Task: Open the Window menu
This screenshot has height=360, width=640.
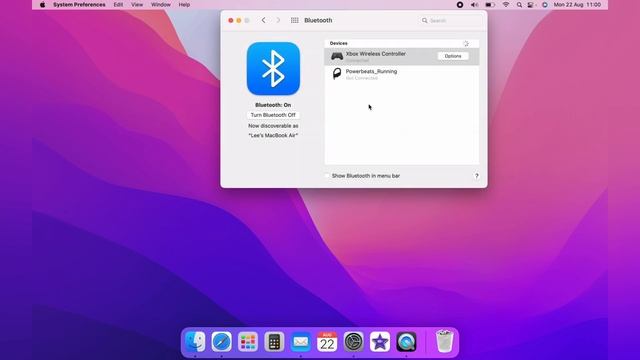Action: 161,5
